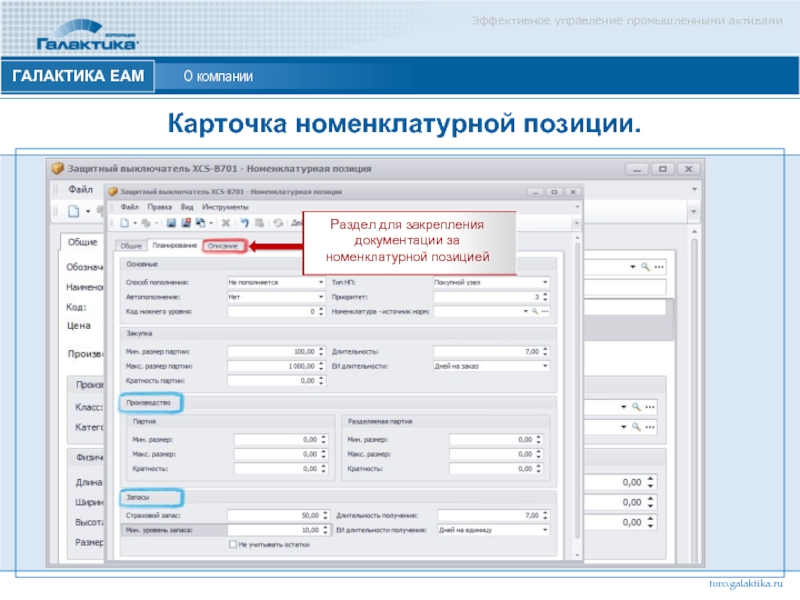Adjust the Код нижнего уровня stepper
The image size is (800, 600).
point(321,311)
